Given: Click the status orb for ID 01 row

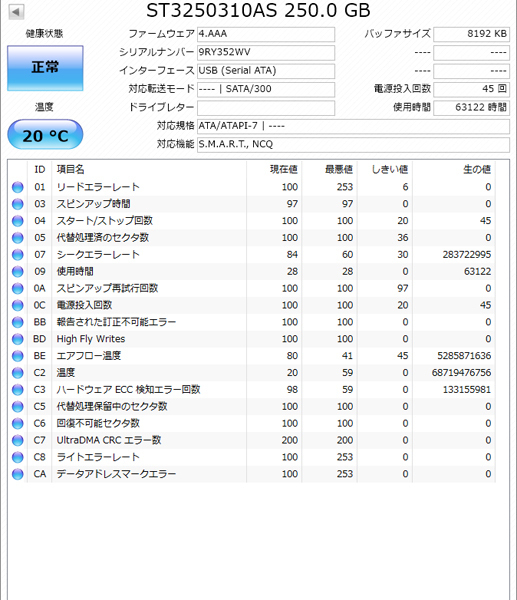Looking at the screenshot, I should click(18, 187).
